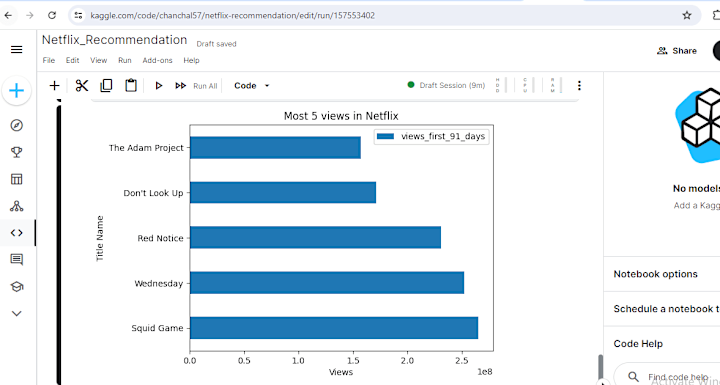Run the current cell play icon
This screenshot has width=720, height=385.
(159, 85)
